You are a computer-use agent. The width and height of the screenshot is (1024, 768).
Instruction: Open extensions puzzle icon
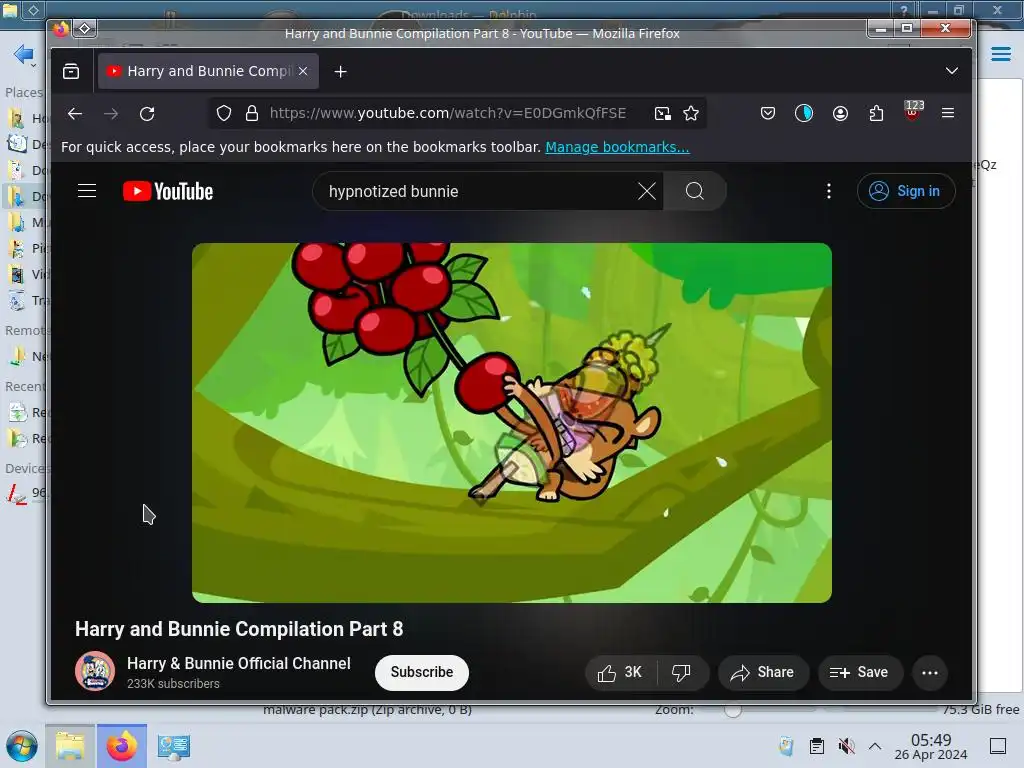[x=876, y=114]
